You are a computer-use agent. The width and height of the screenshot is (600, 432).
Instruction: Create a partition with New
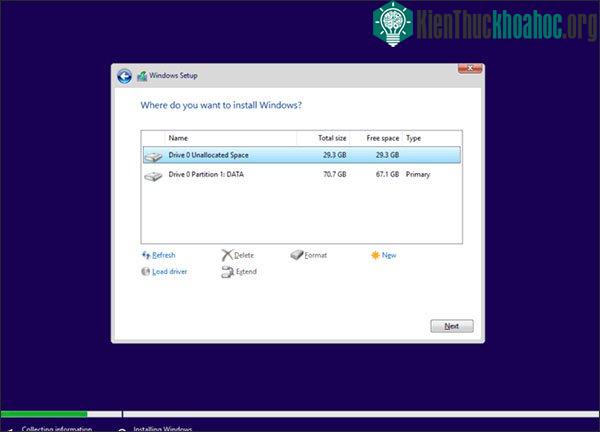pyautogui.click(x=389, y=255)
